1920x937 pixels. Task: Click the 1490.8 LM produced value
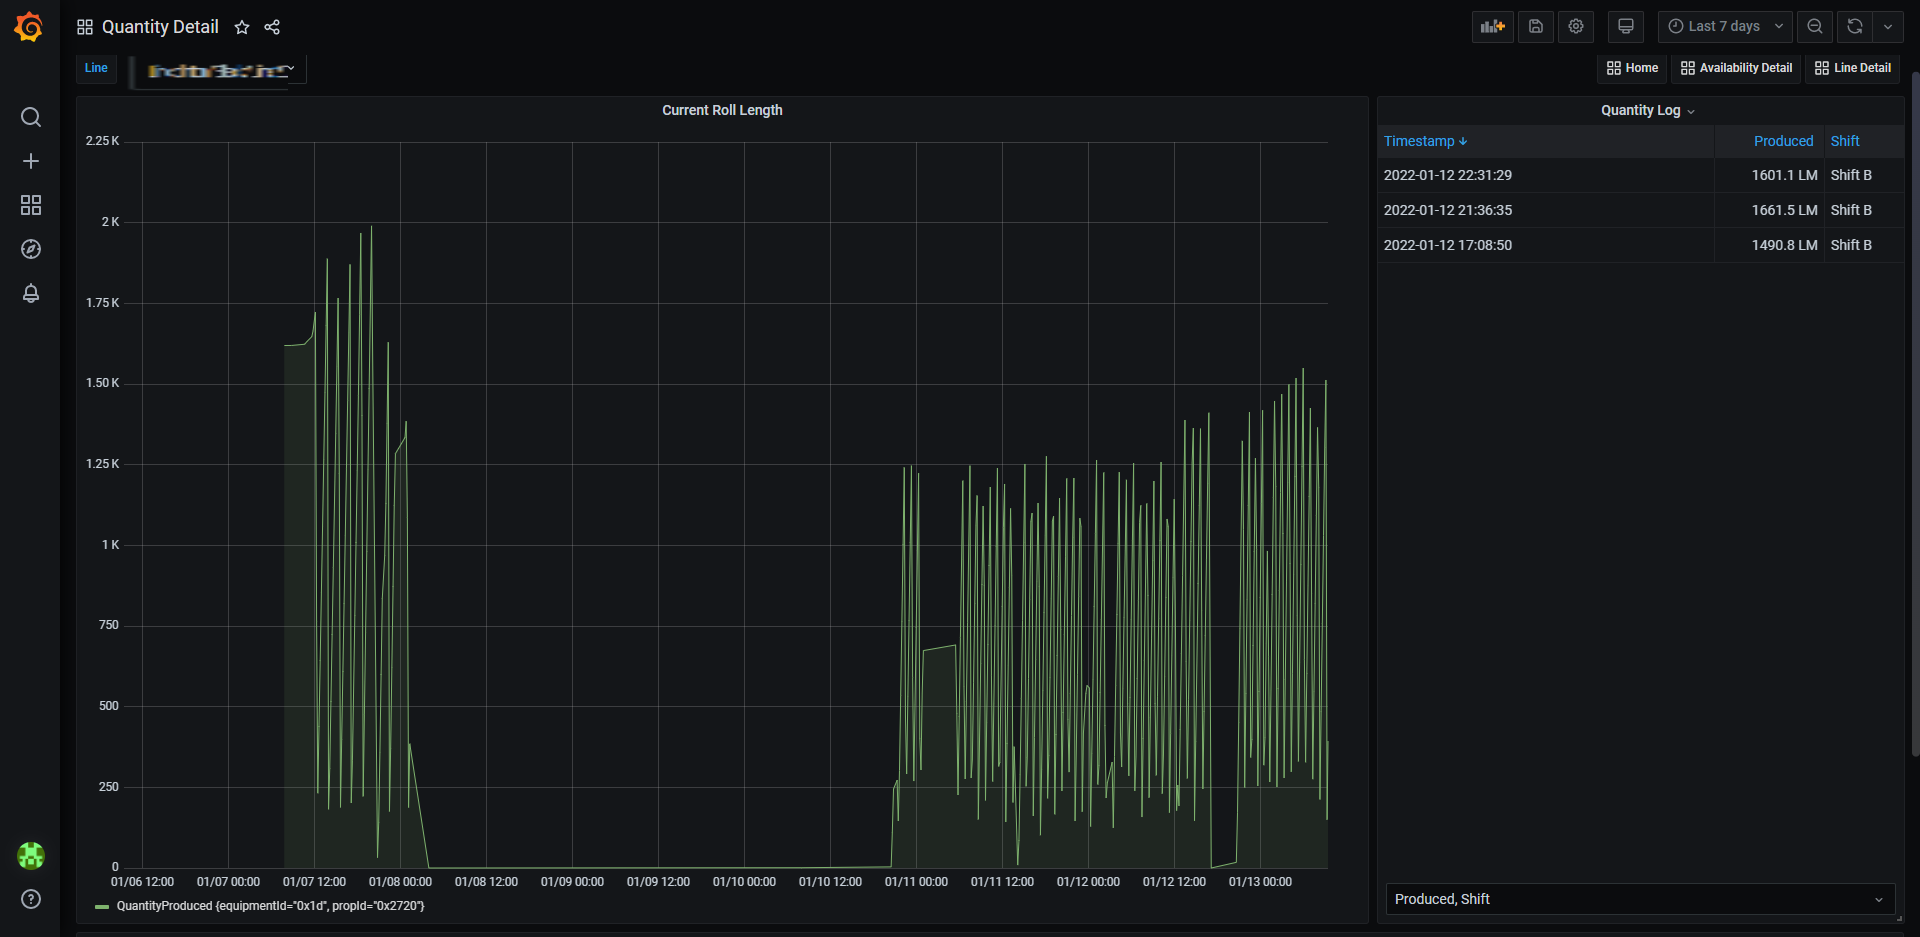point(1784,245)
